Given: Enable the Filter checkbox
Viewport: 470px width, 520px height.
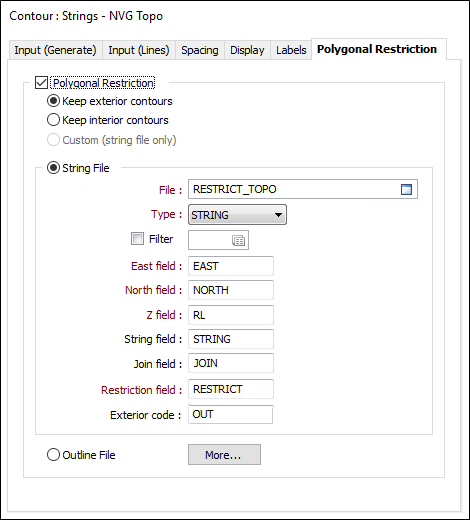Looking at the screenshot, I should coord(137,239).
